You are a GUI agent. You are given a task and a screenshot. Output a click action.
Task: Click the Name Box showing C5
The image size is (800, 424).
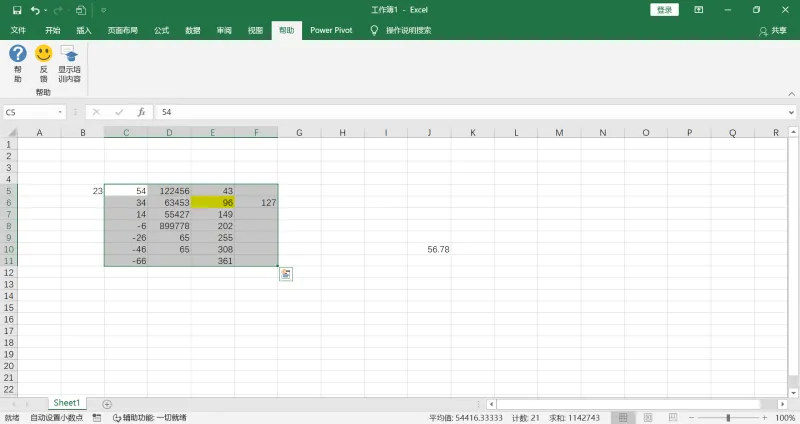click(x=30, y=112)
